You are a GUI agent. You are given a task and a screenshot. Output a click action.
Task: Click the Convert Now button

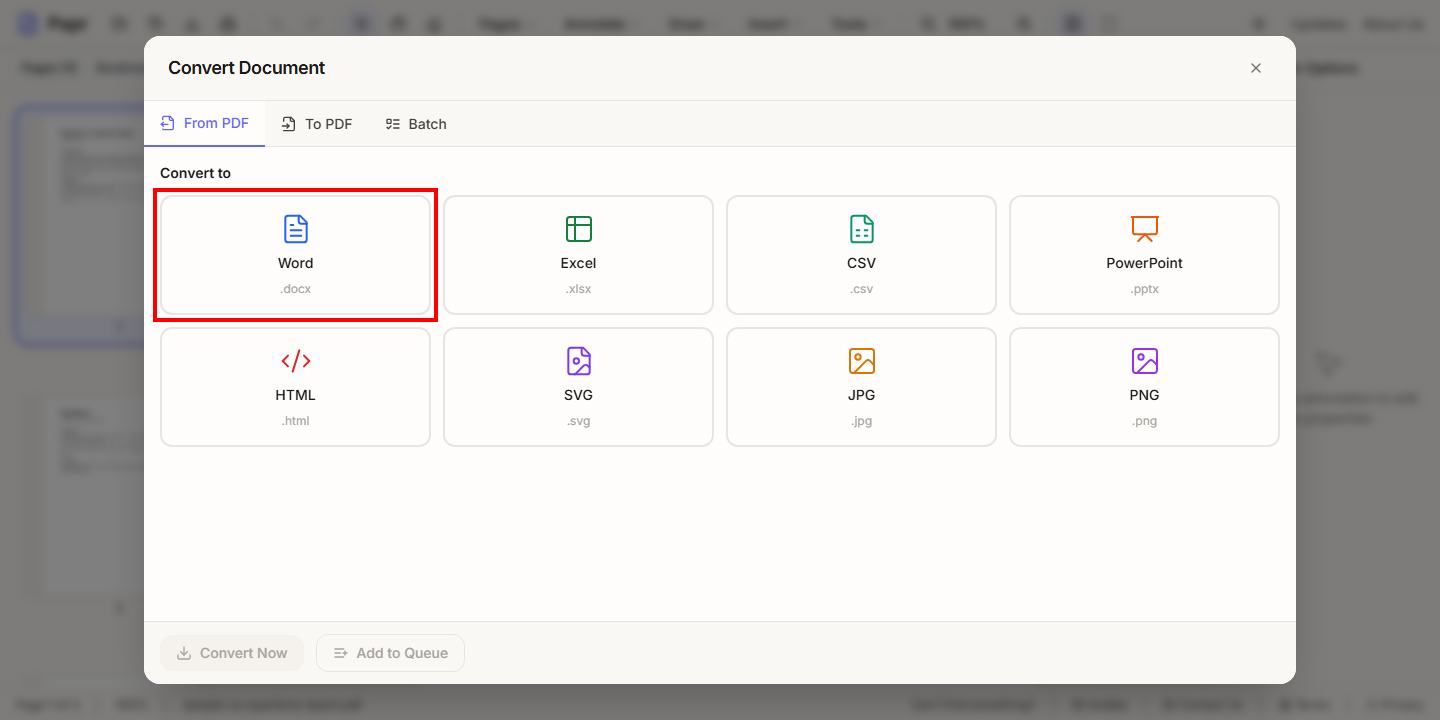(x=232, y=653)
